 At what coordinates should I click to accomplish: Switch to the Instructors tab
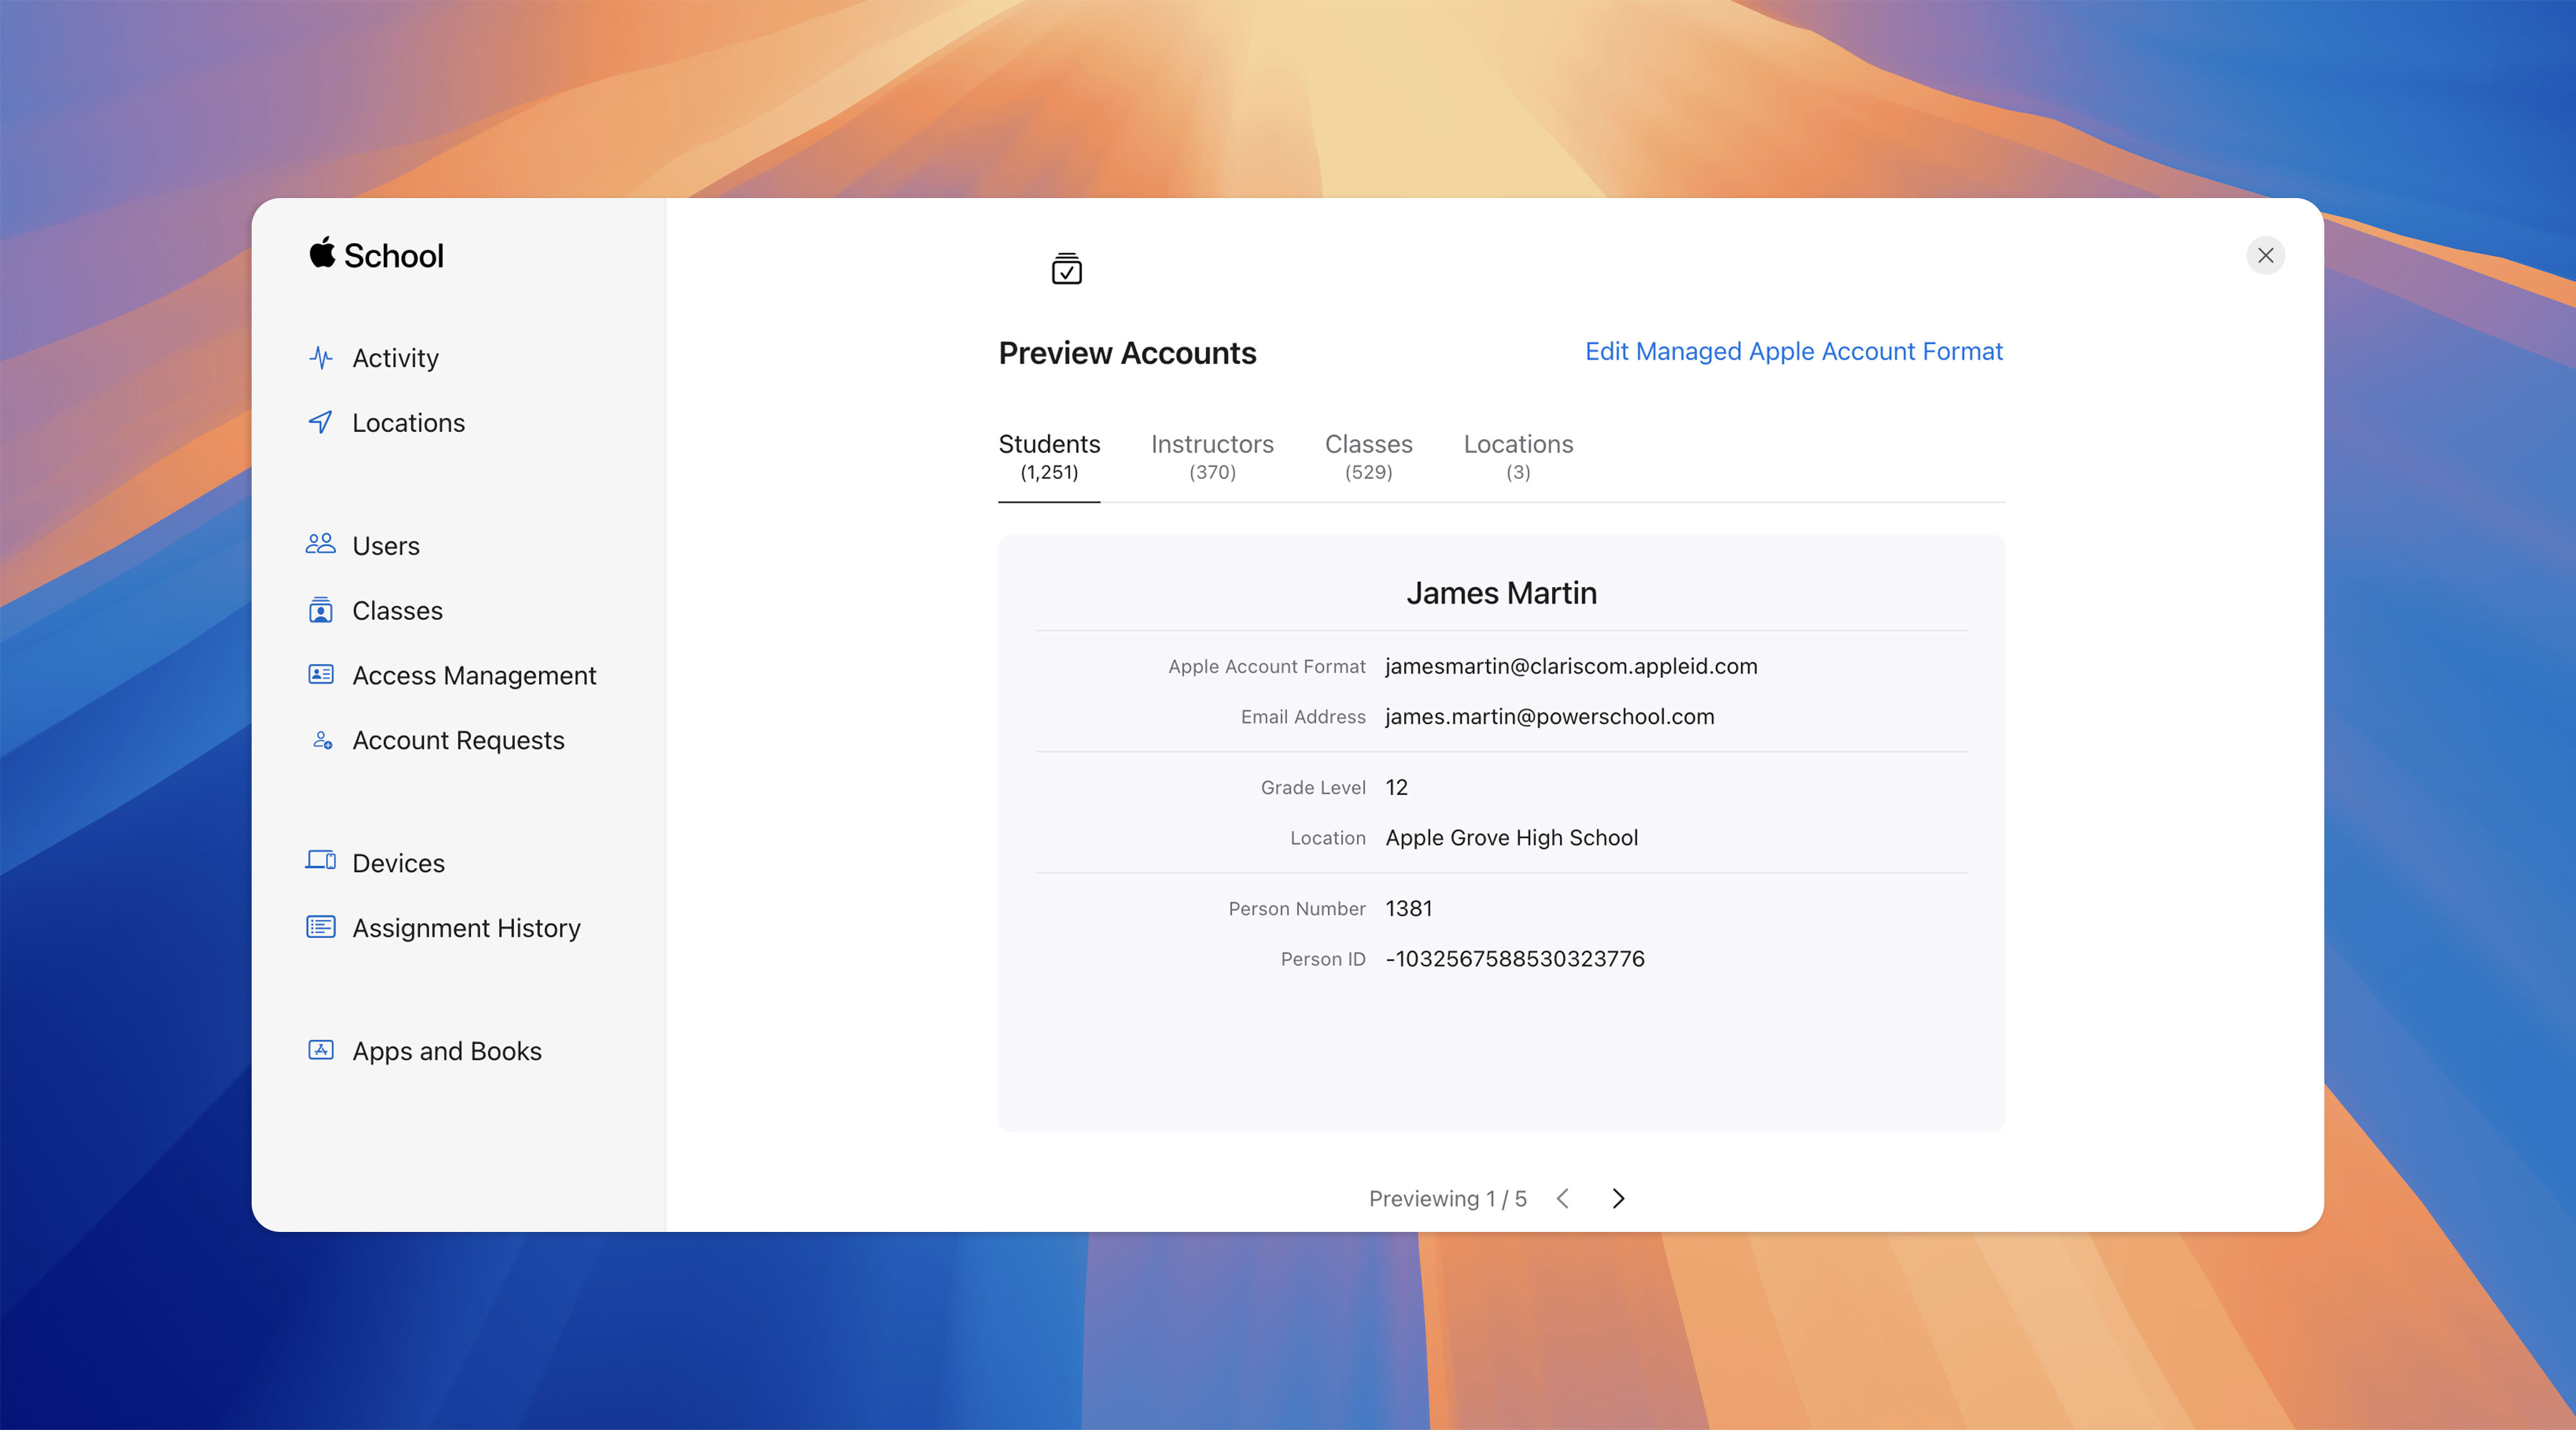click(x=1211, y=456)
